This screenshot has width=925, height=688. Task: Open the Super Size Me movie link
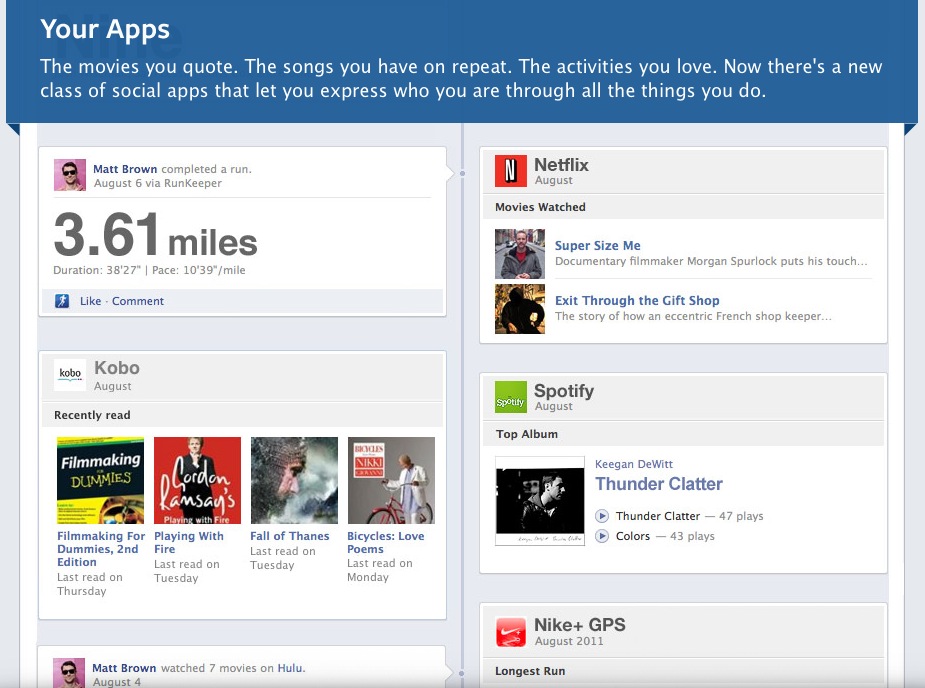pyautogui.click(x=597, y=245)
